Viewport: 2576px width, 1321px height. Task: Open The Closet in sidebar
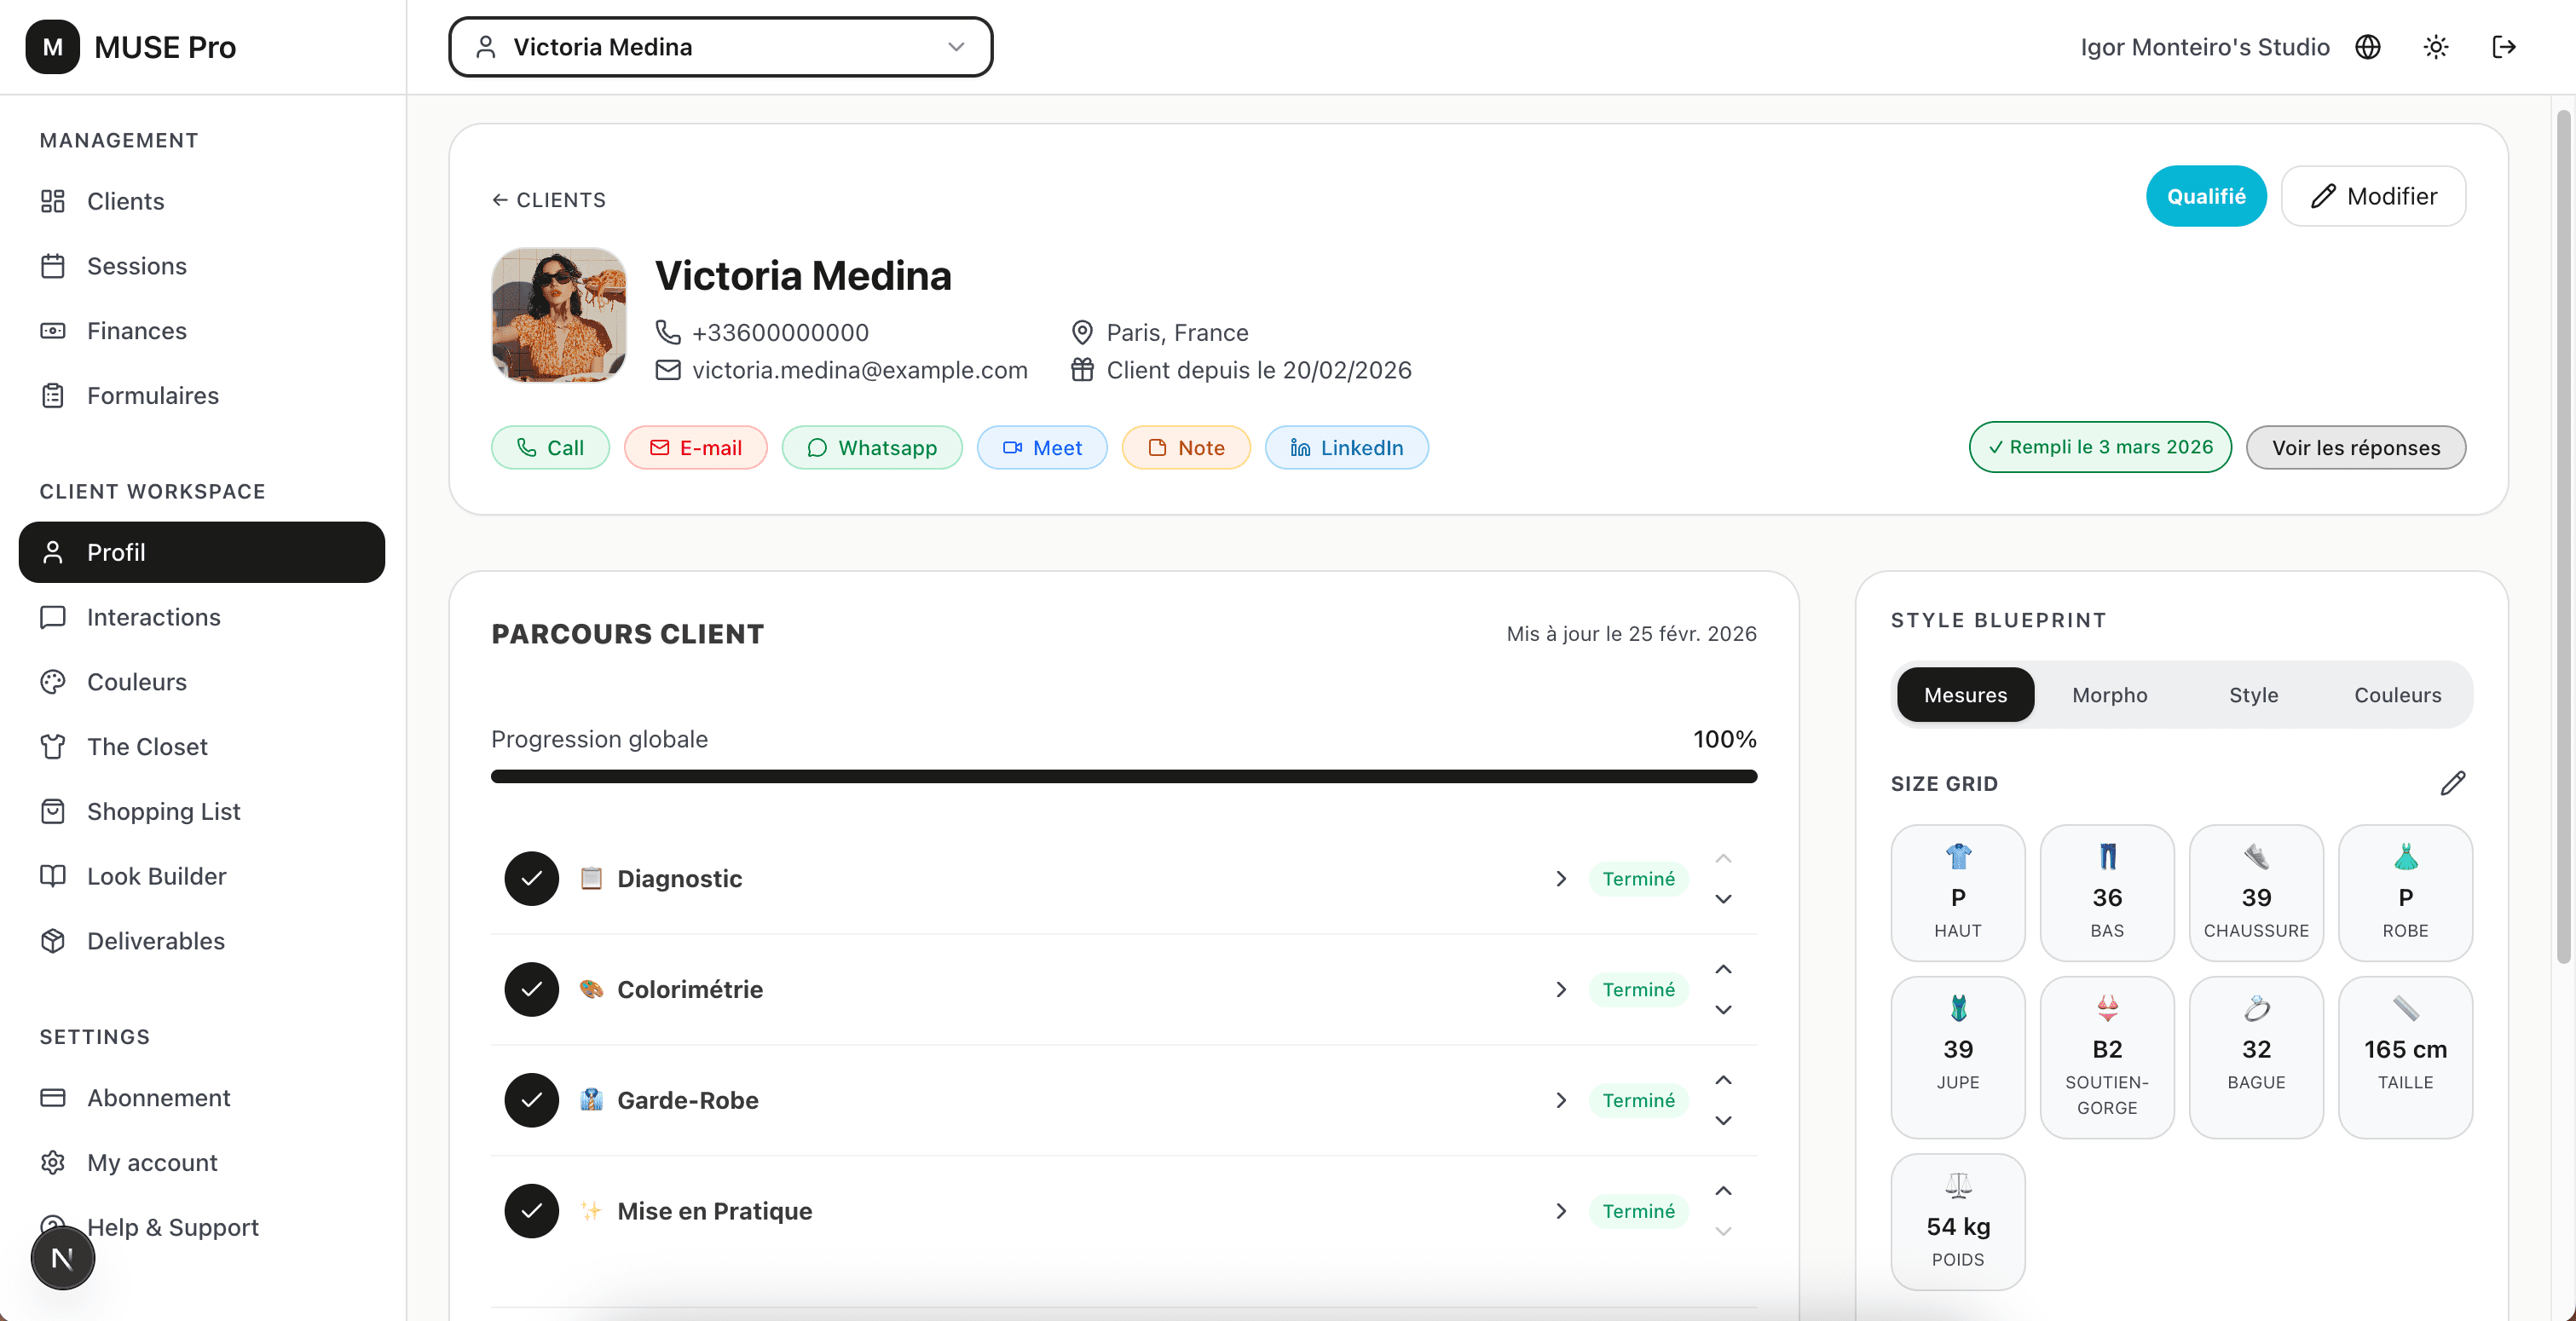[x=146, y=747]
